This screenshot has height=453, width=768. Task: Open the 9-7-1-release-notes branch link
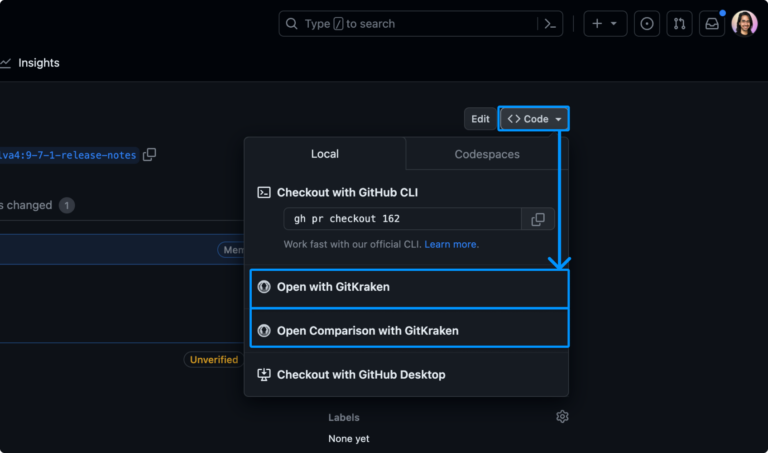click(69, 155)
